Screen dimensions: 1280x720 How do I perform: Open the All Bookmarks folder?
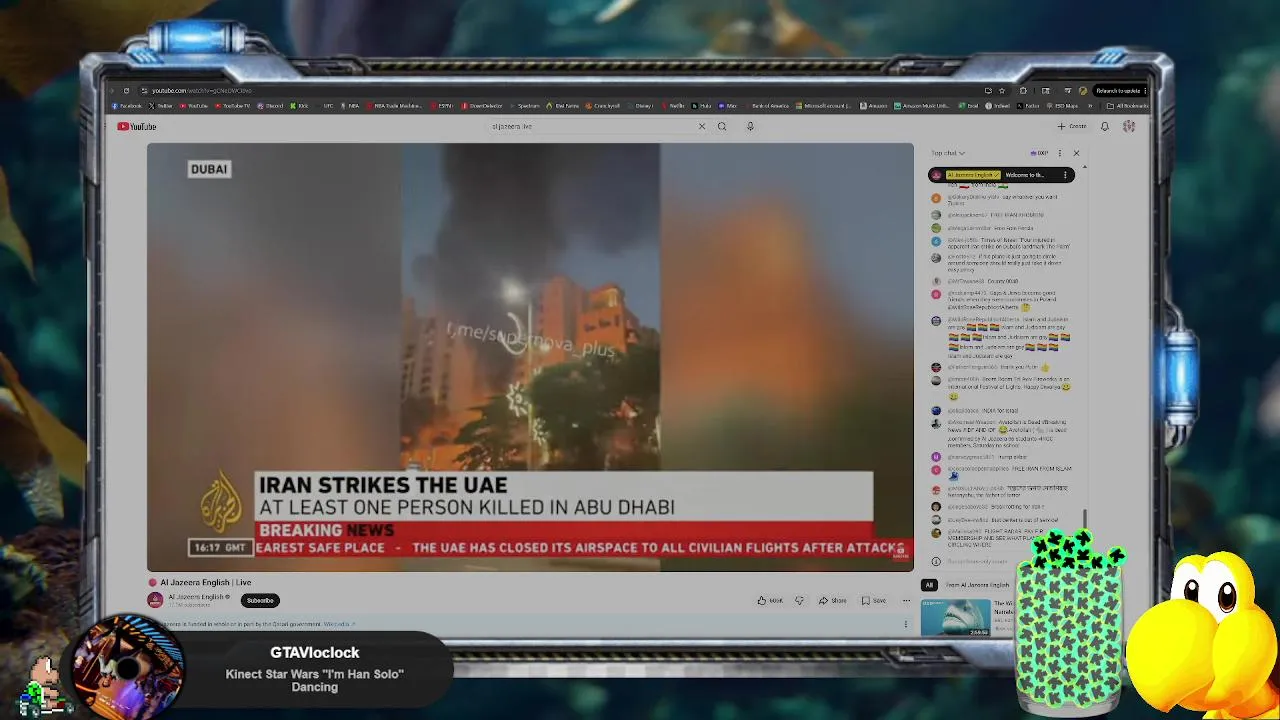click(x=1128, y=105)
